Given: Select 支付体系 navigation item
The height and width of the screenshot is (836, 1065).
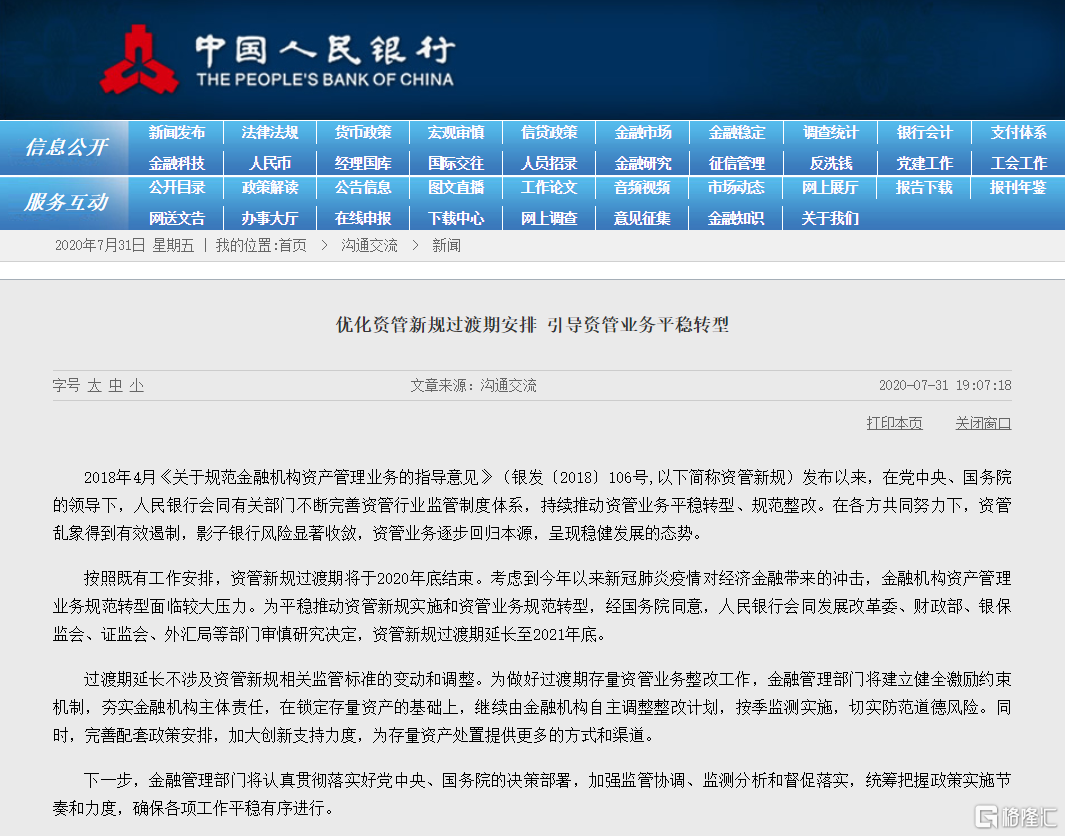Looking at the screenshot, I should pyautogui.click(x=1017, y=132).
